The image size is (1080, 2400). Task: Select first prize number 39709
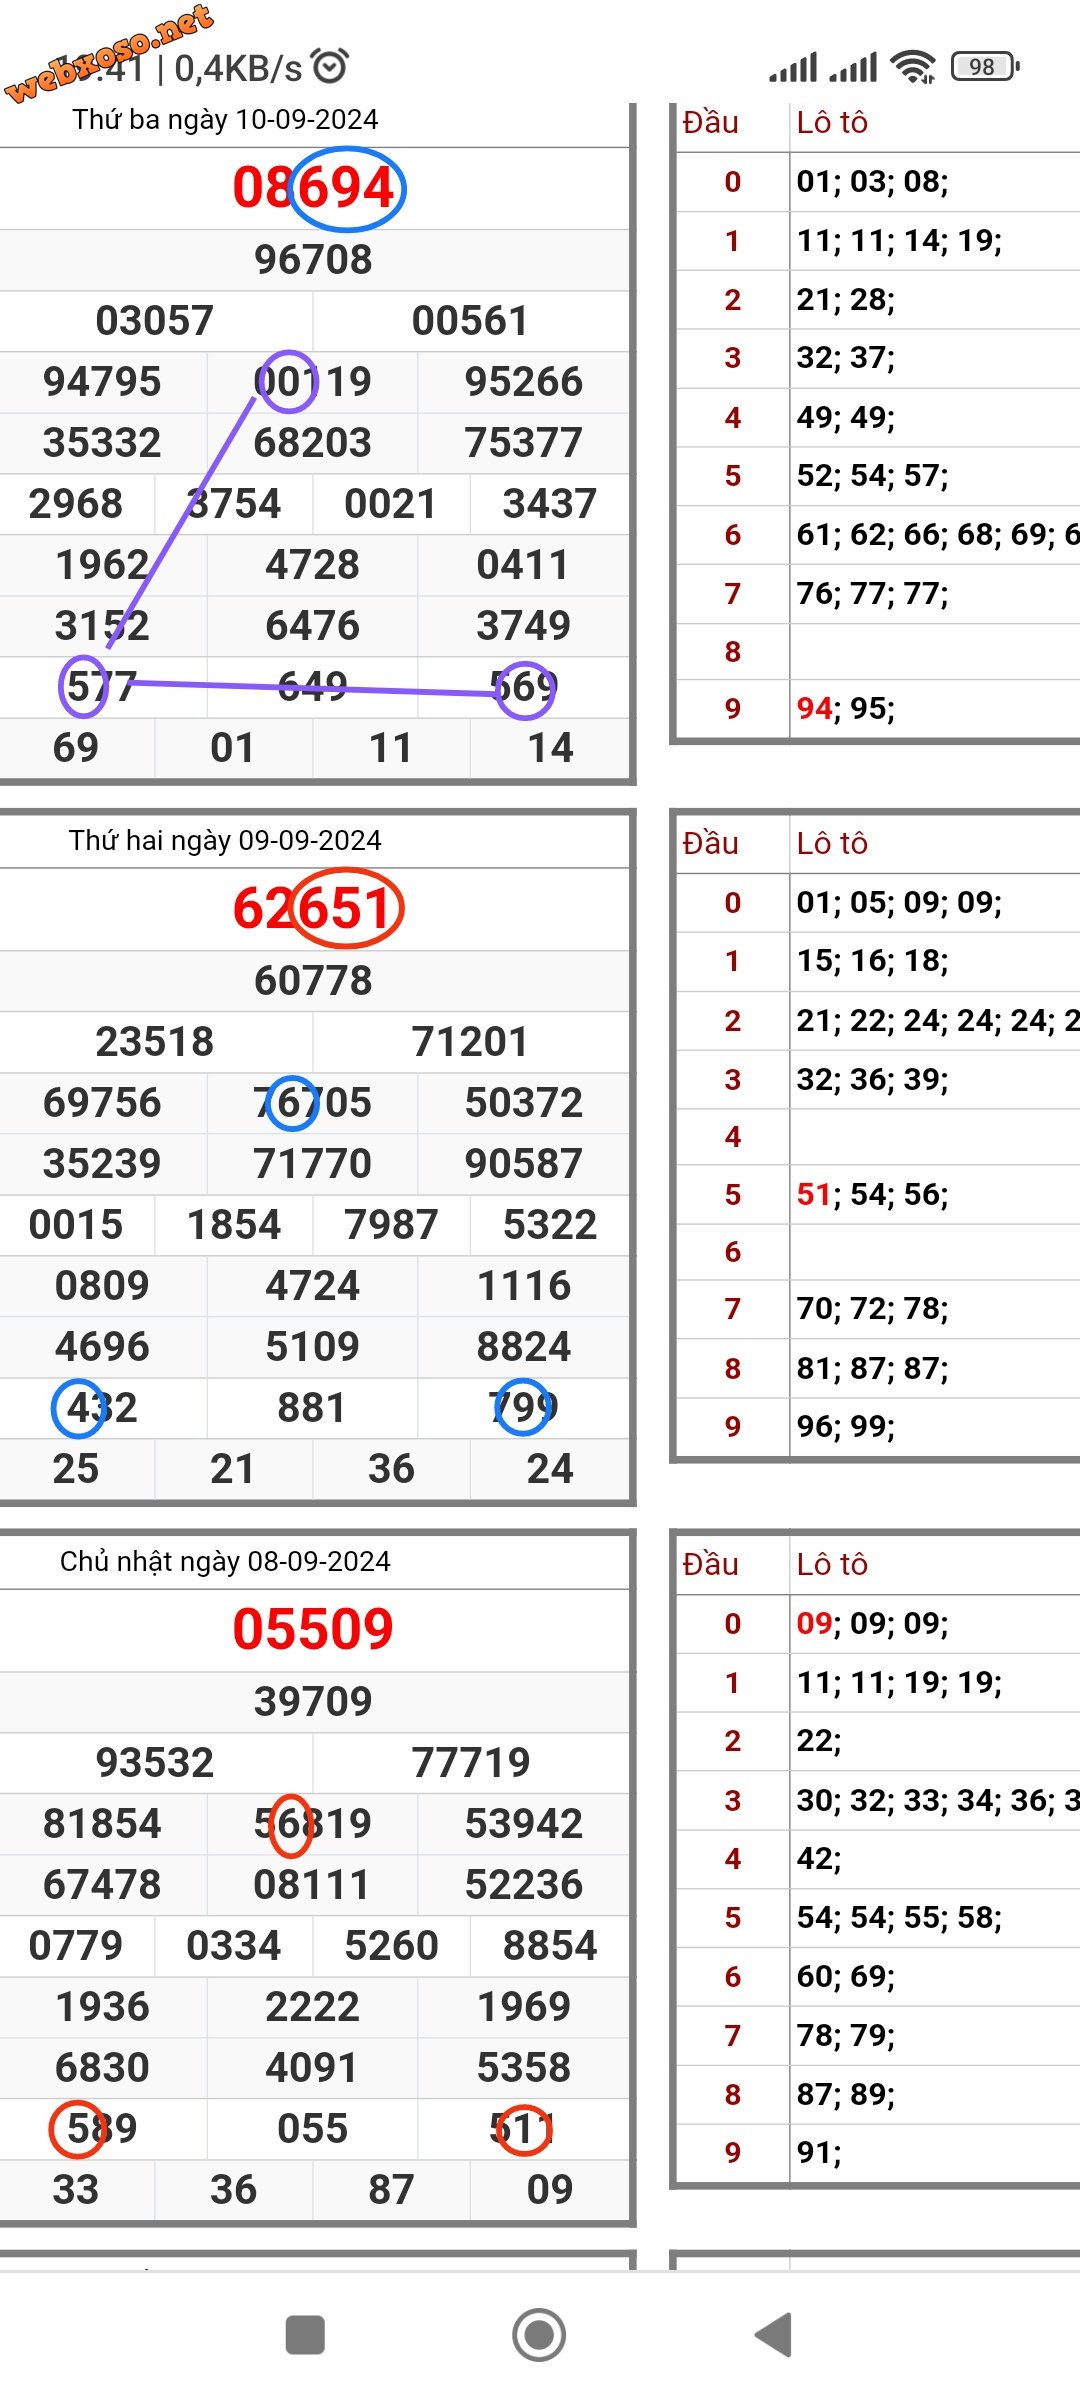point(313,1702)
